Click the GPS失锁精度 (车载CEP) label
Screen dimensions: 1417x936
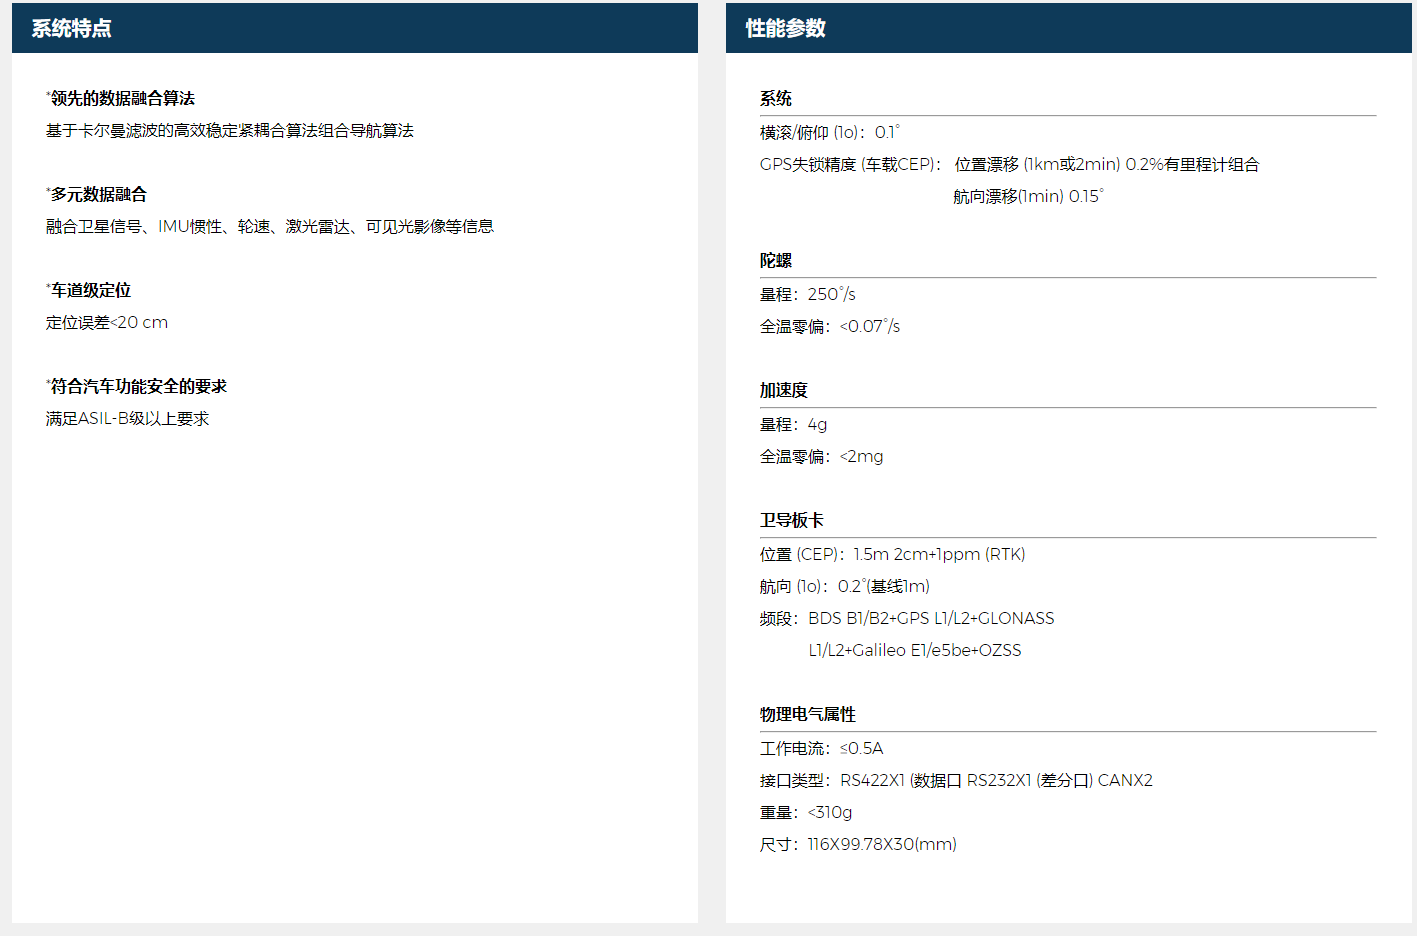click(x=851, y=164)
